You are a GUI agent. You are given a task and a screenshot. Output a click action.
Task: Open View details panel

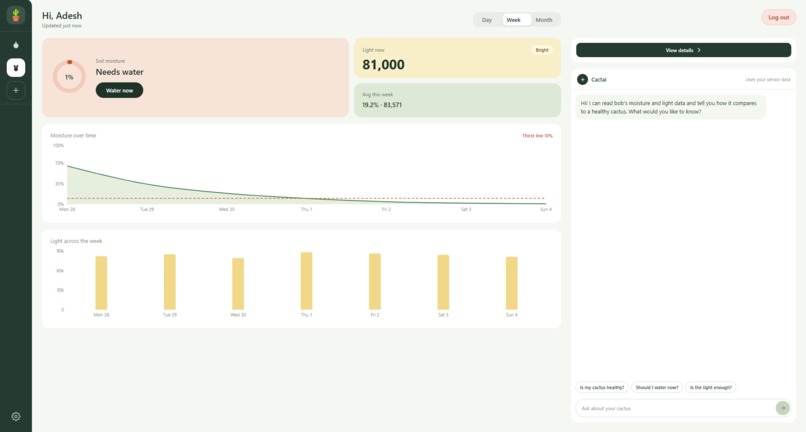click(x=683, y=50)
